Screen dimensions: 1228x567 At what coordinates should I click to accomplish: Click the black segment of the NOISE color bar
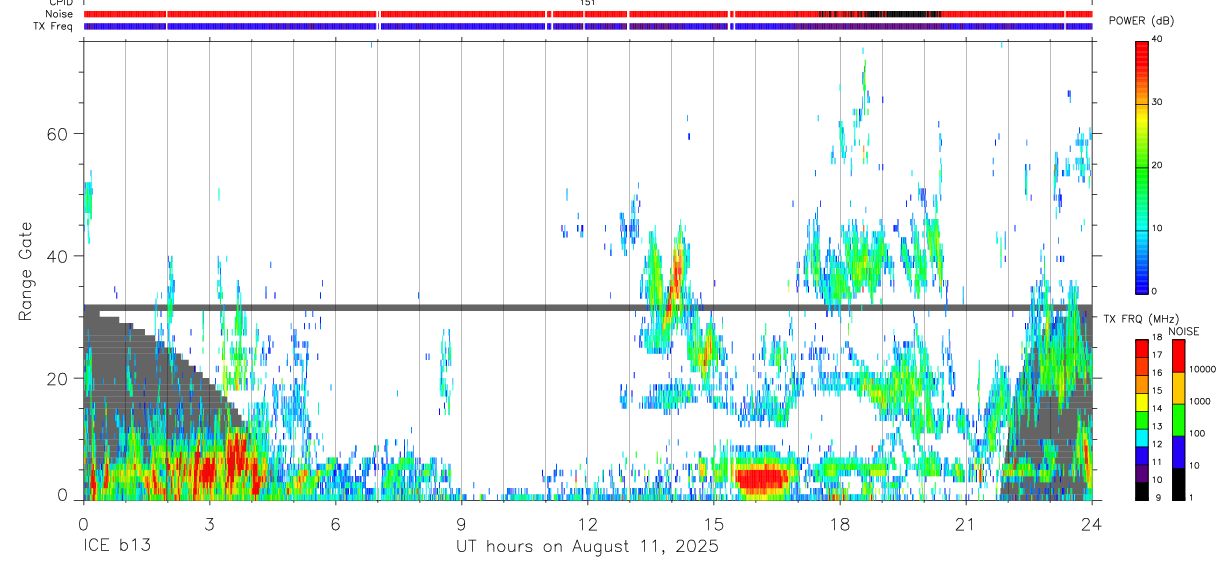(1178, 484)
